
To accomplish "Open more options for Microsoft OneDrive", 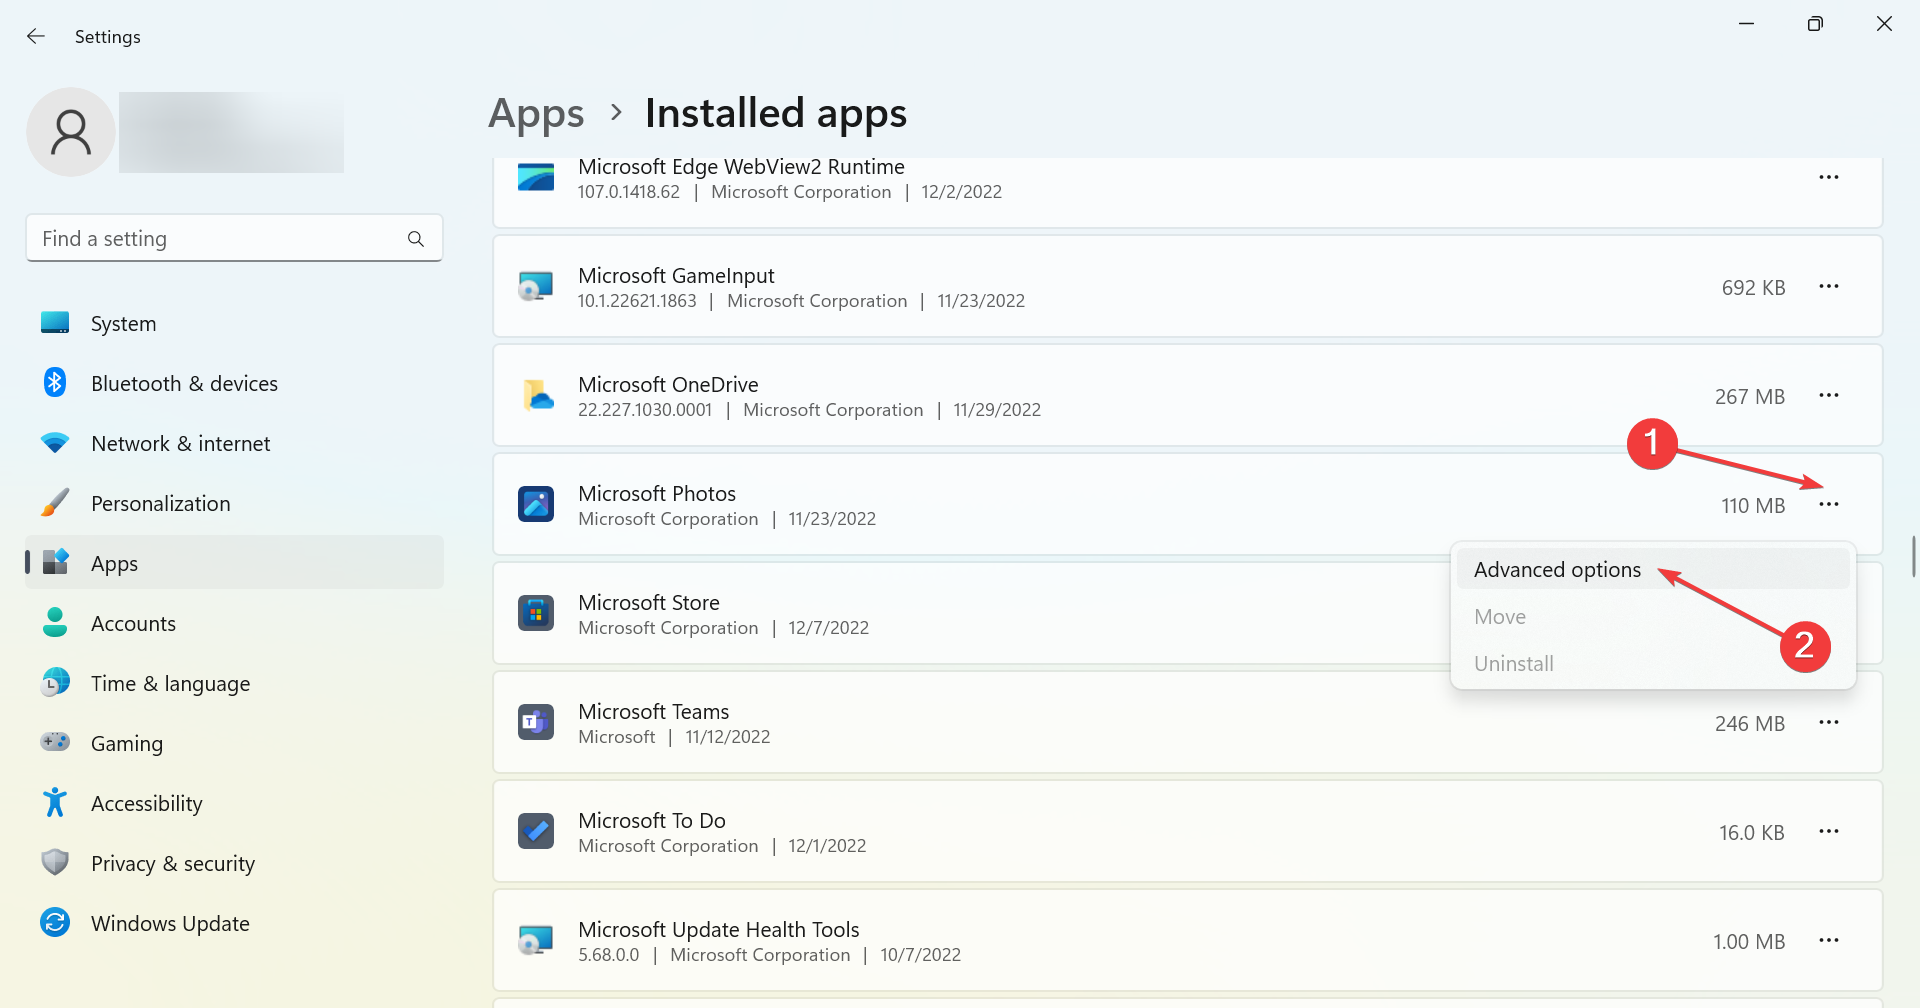I will [1829, 395].
